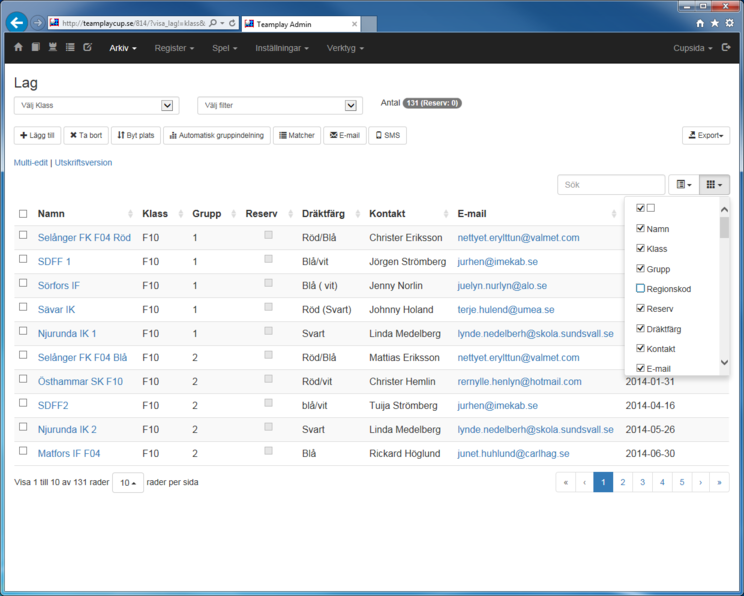Open the Inställningar menu

pos(282,48)
